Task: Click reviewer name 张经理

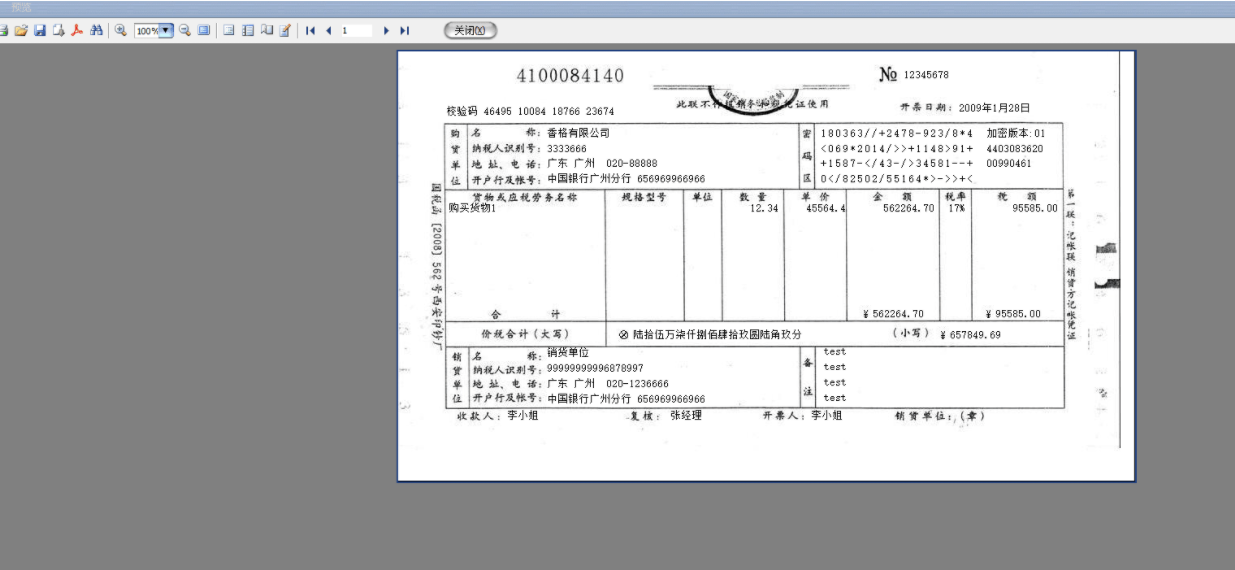Action: [x=686, y=415]
